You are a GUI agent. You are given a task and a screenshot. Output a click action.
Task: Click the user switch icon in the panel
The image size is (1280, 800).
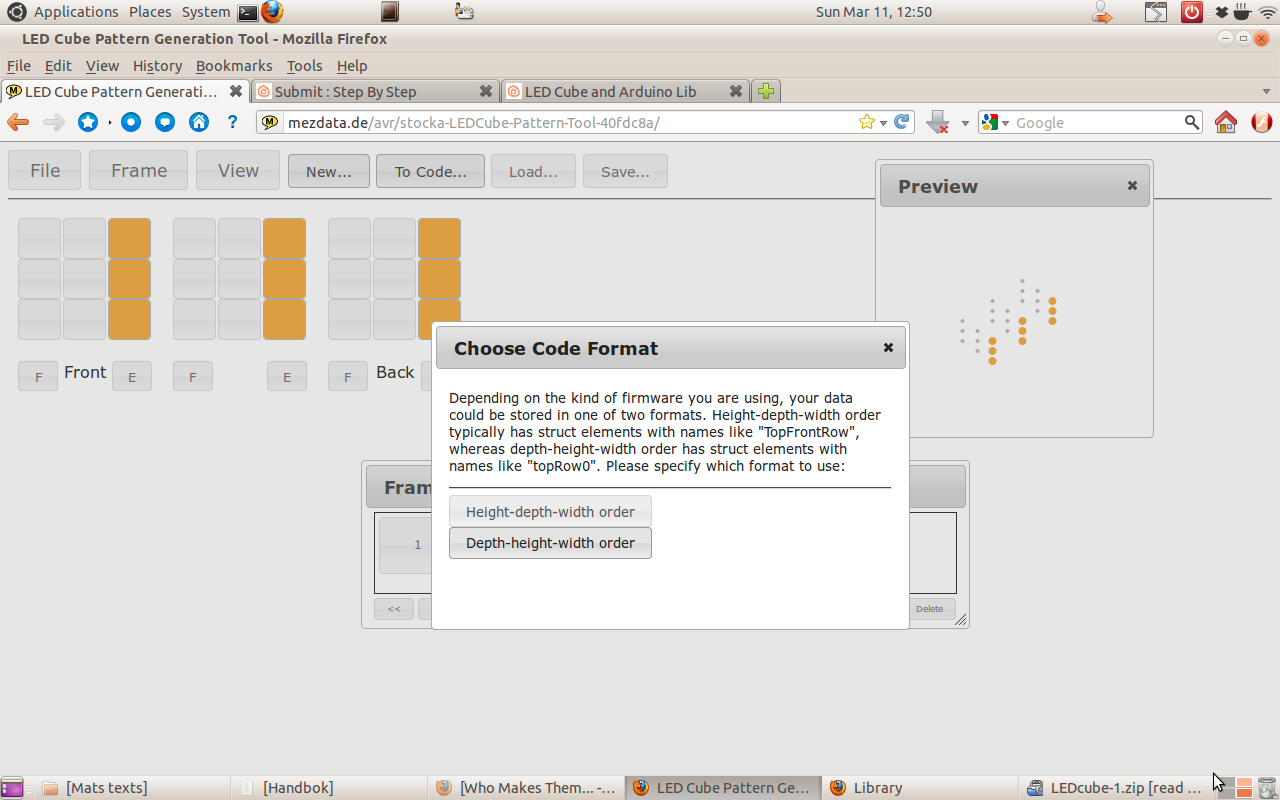[x=1102, y=12]
